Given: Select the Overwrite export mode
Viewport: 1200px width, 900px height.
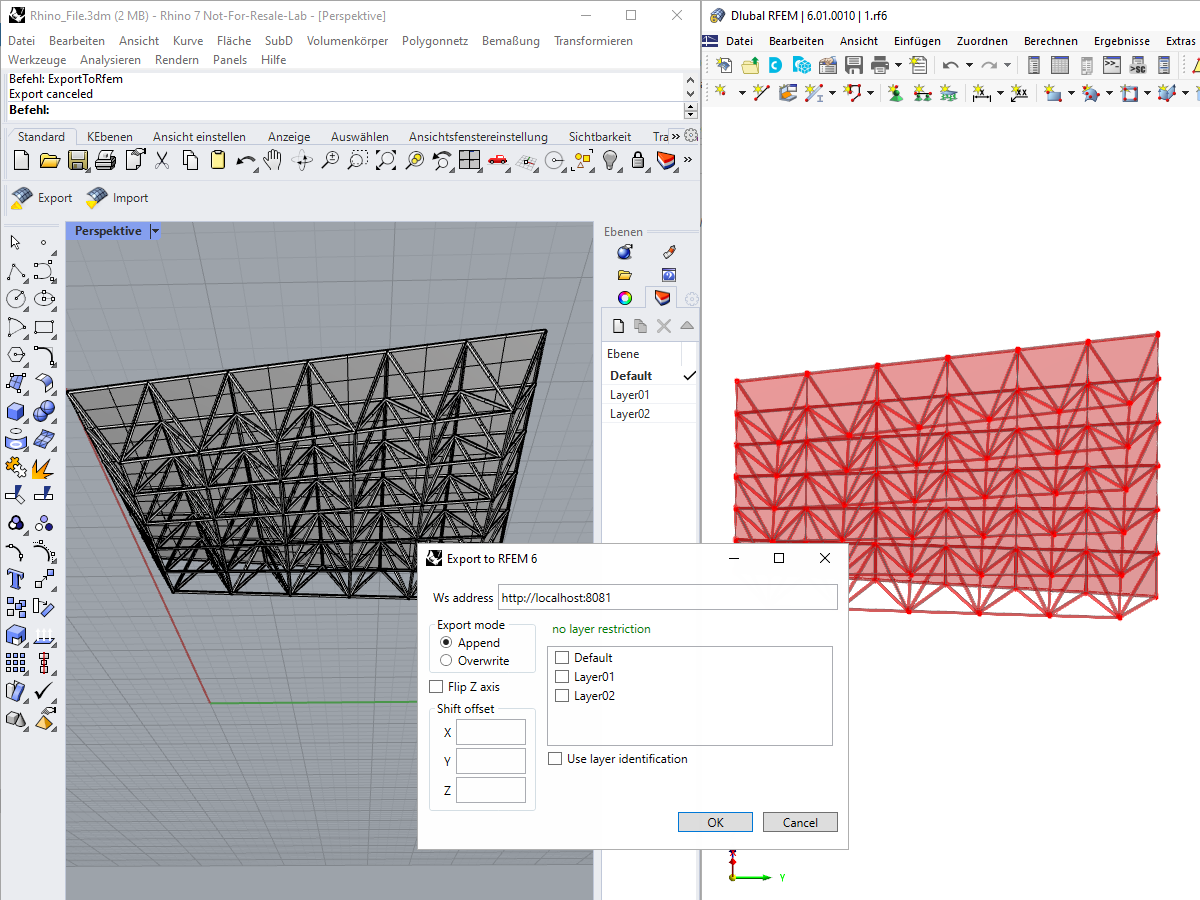Looking at the screenshot, I should (446, 661).
